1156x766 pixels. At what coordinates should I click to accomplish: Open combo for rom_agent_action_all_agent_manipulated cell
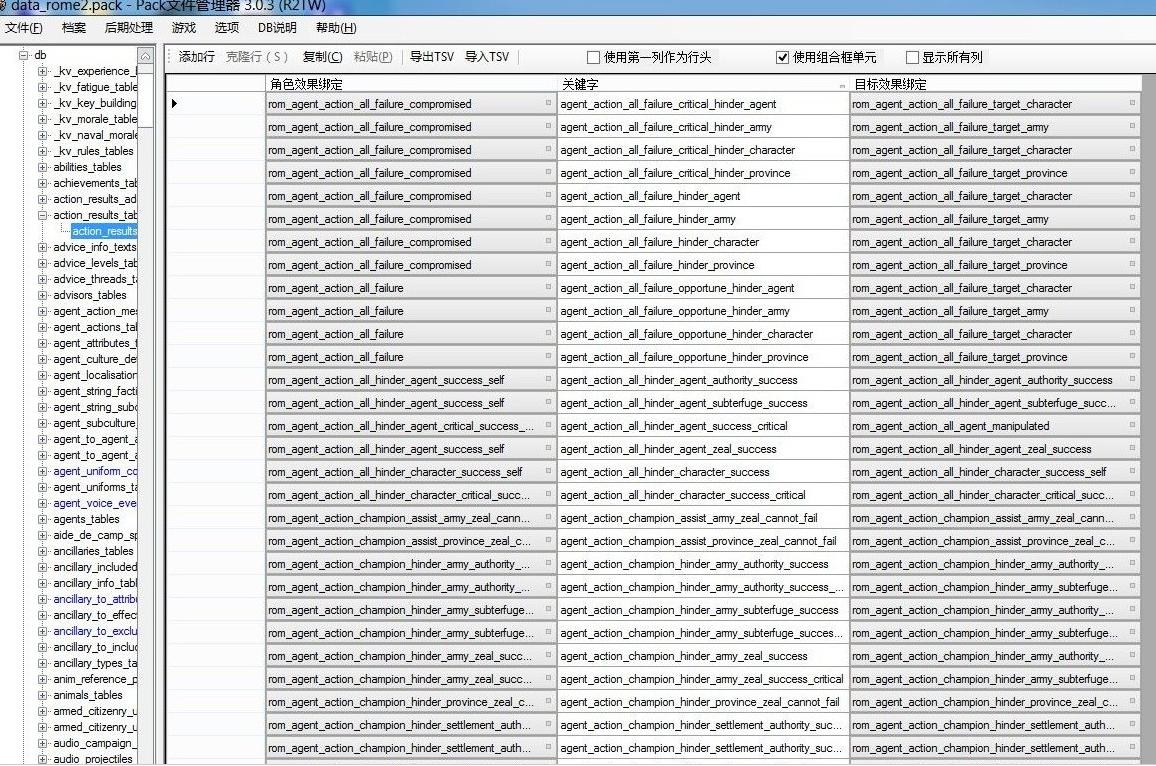pyautogui.click(x=1132, y=425)
